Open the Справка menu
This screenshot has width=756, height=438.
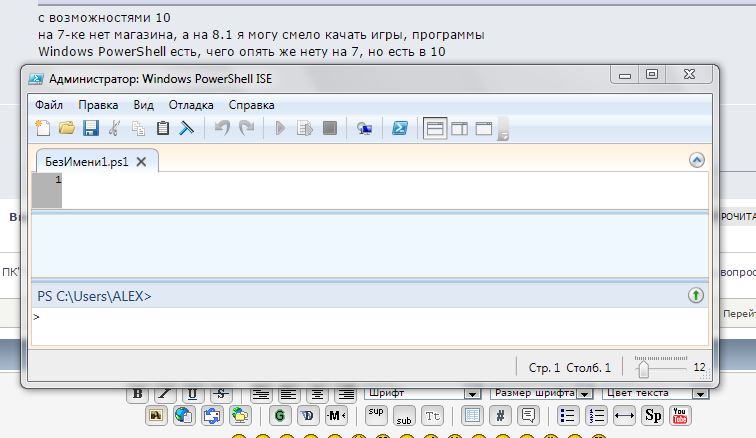[252, 105]
